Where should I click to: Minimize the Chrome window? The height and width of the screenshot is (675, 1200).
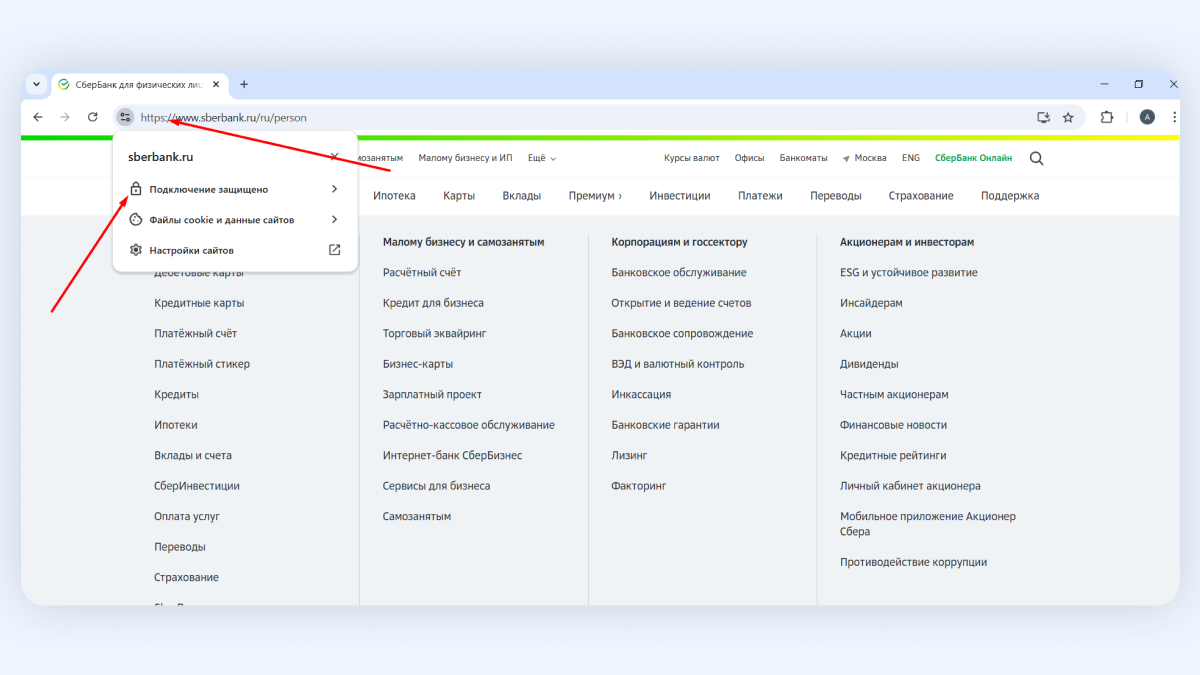click(1105, 84)
